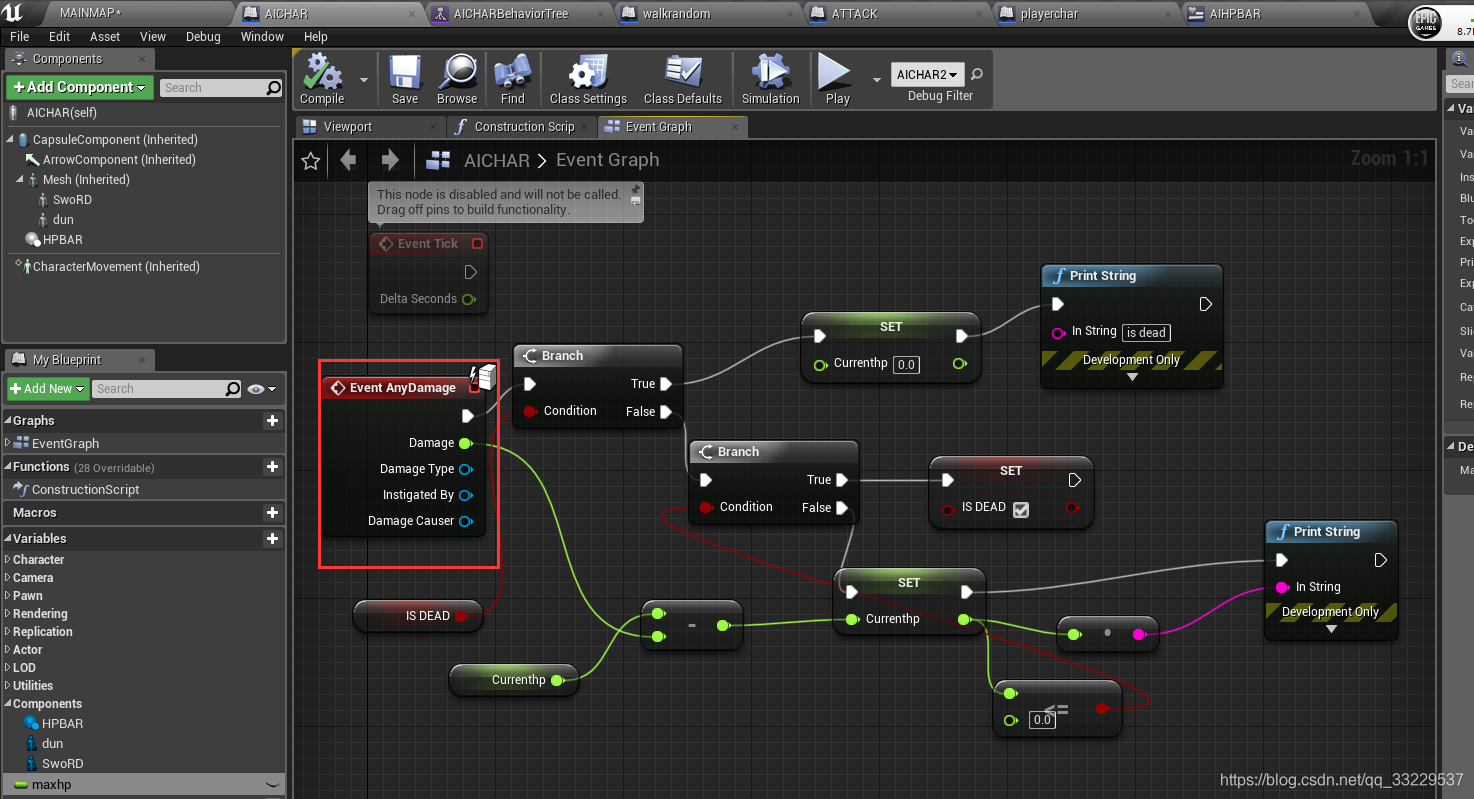Collapse the Mesh (Inherited) component tree
This screenshot has height=799, width=1474.
(20, 180)
